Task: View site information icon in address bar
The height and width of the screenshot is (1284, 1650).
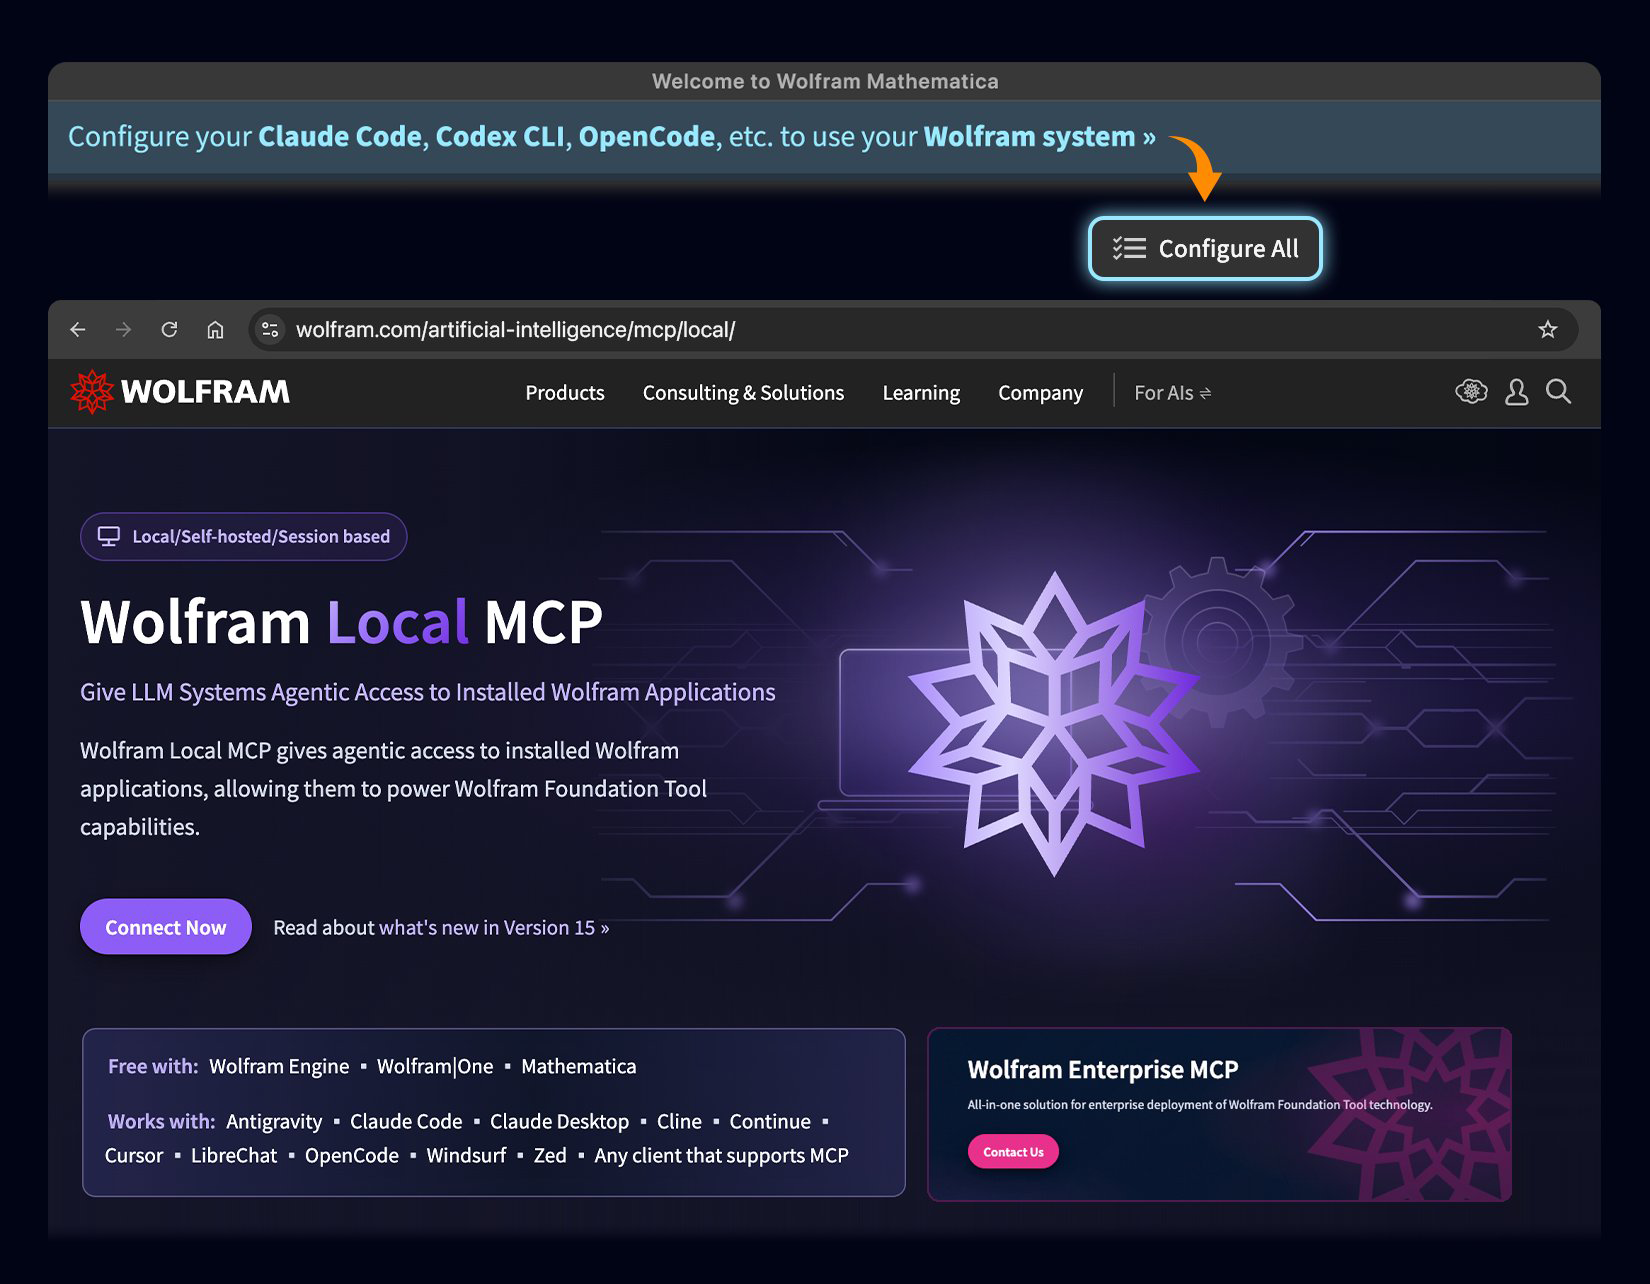Action: click(270, 329)
